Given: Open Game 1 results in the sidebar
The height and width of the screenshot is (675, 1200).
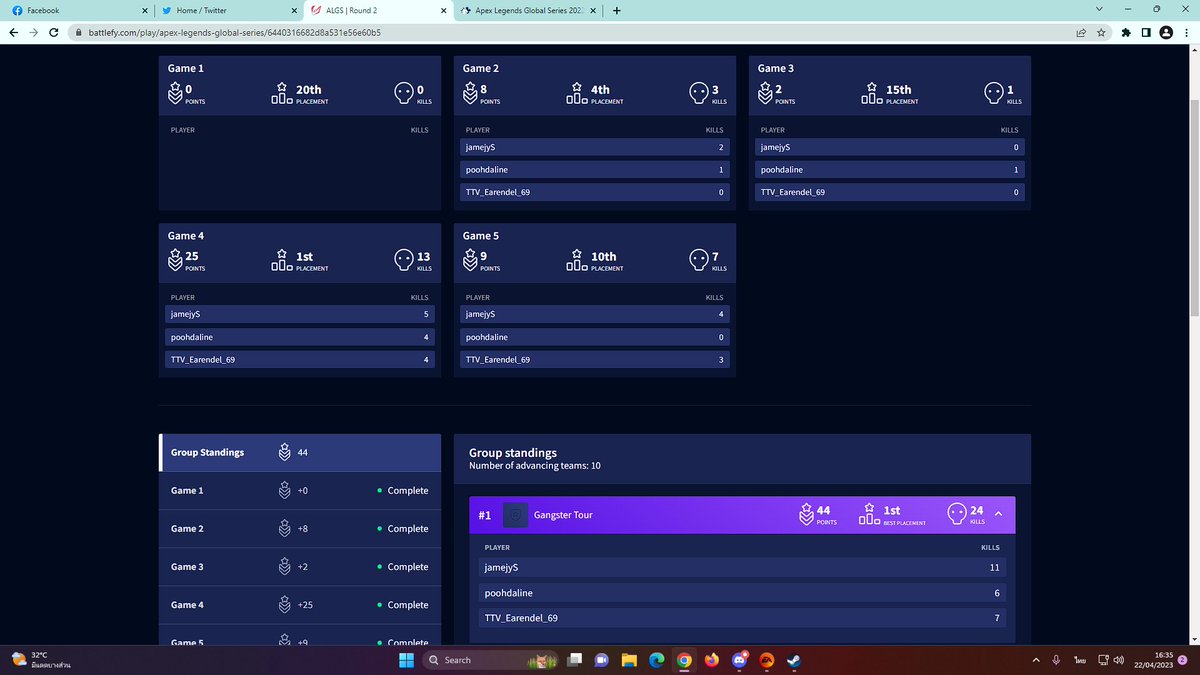Looking at the screenshot, I should point(300,491).
